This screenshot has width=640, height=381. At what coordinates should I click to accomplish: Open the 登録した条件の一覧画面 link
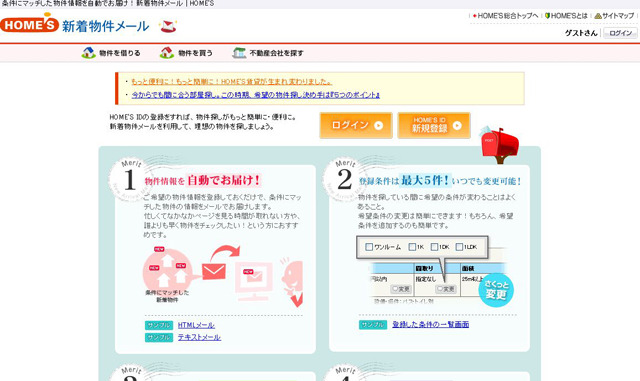pyautogui.click(x=431, y=324)
